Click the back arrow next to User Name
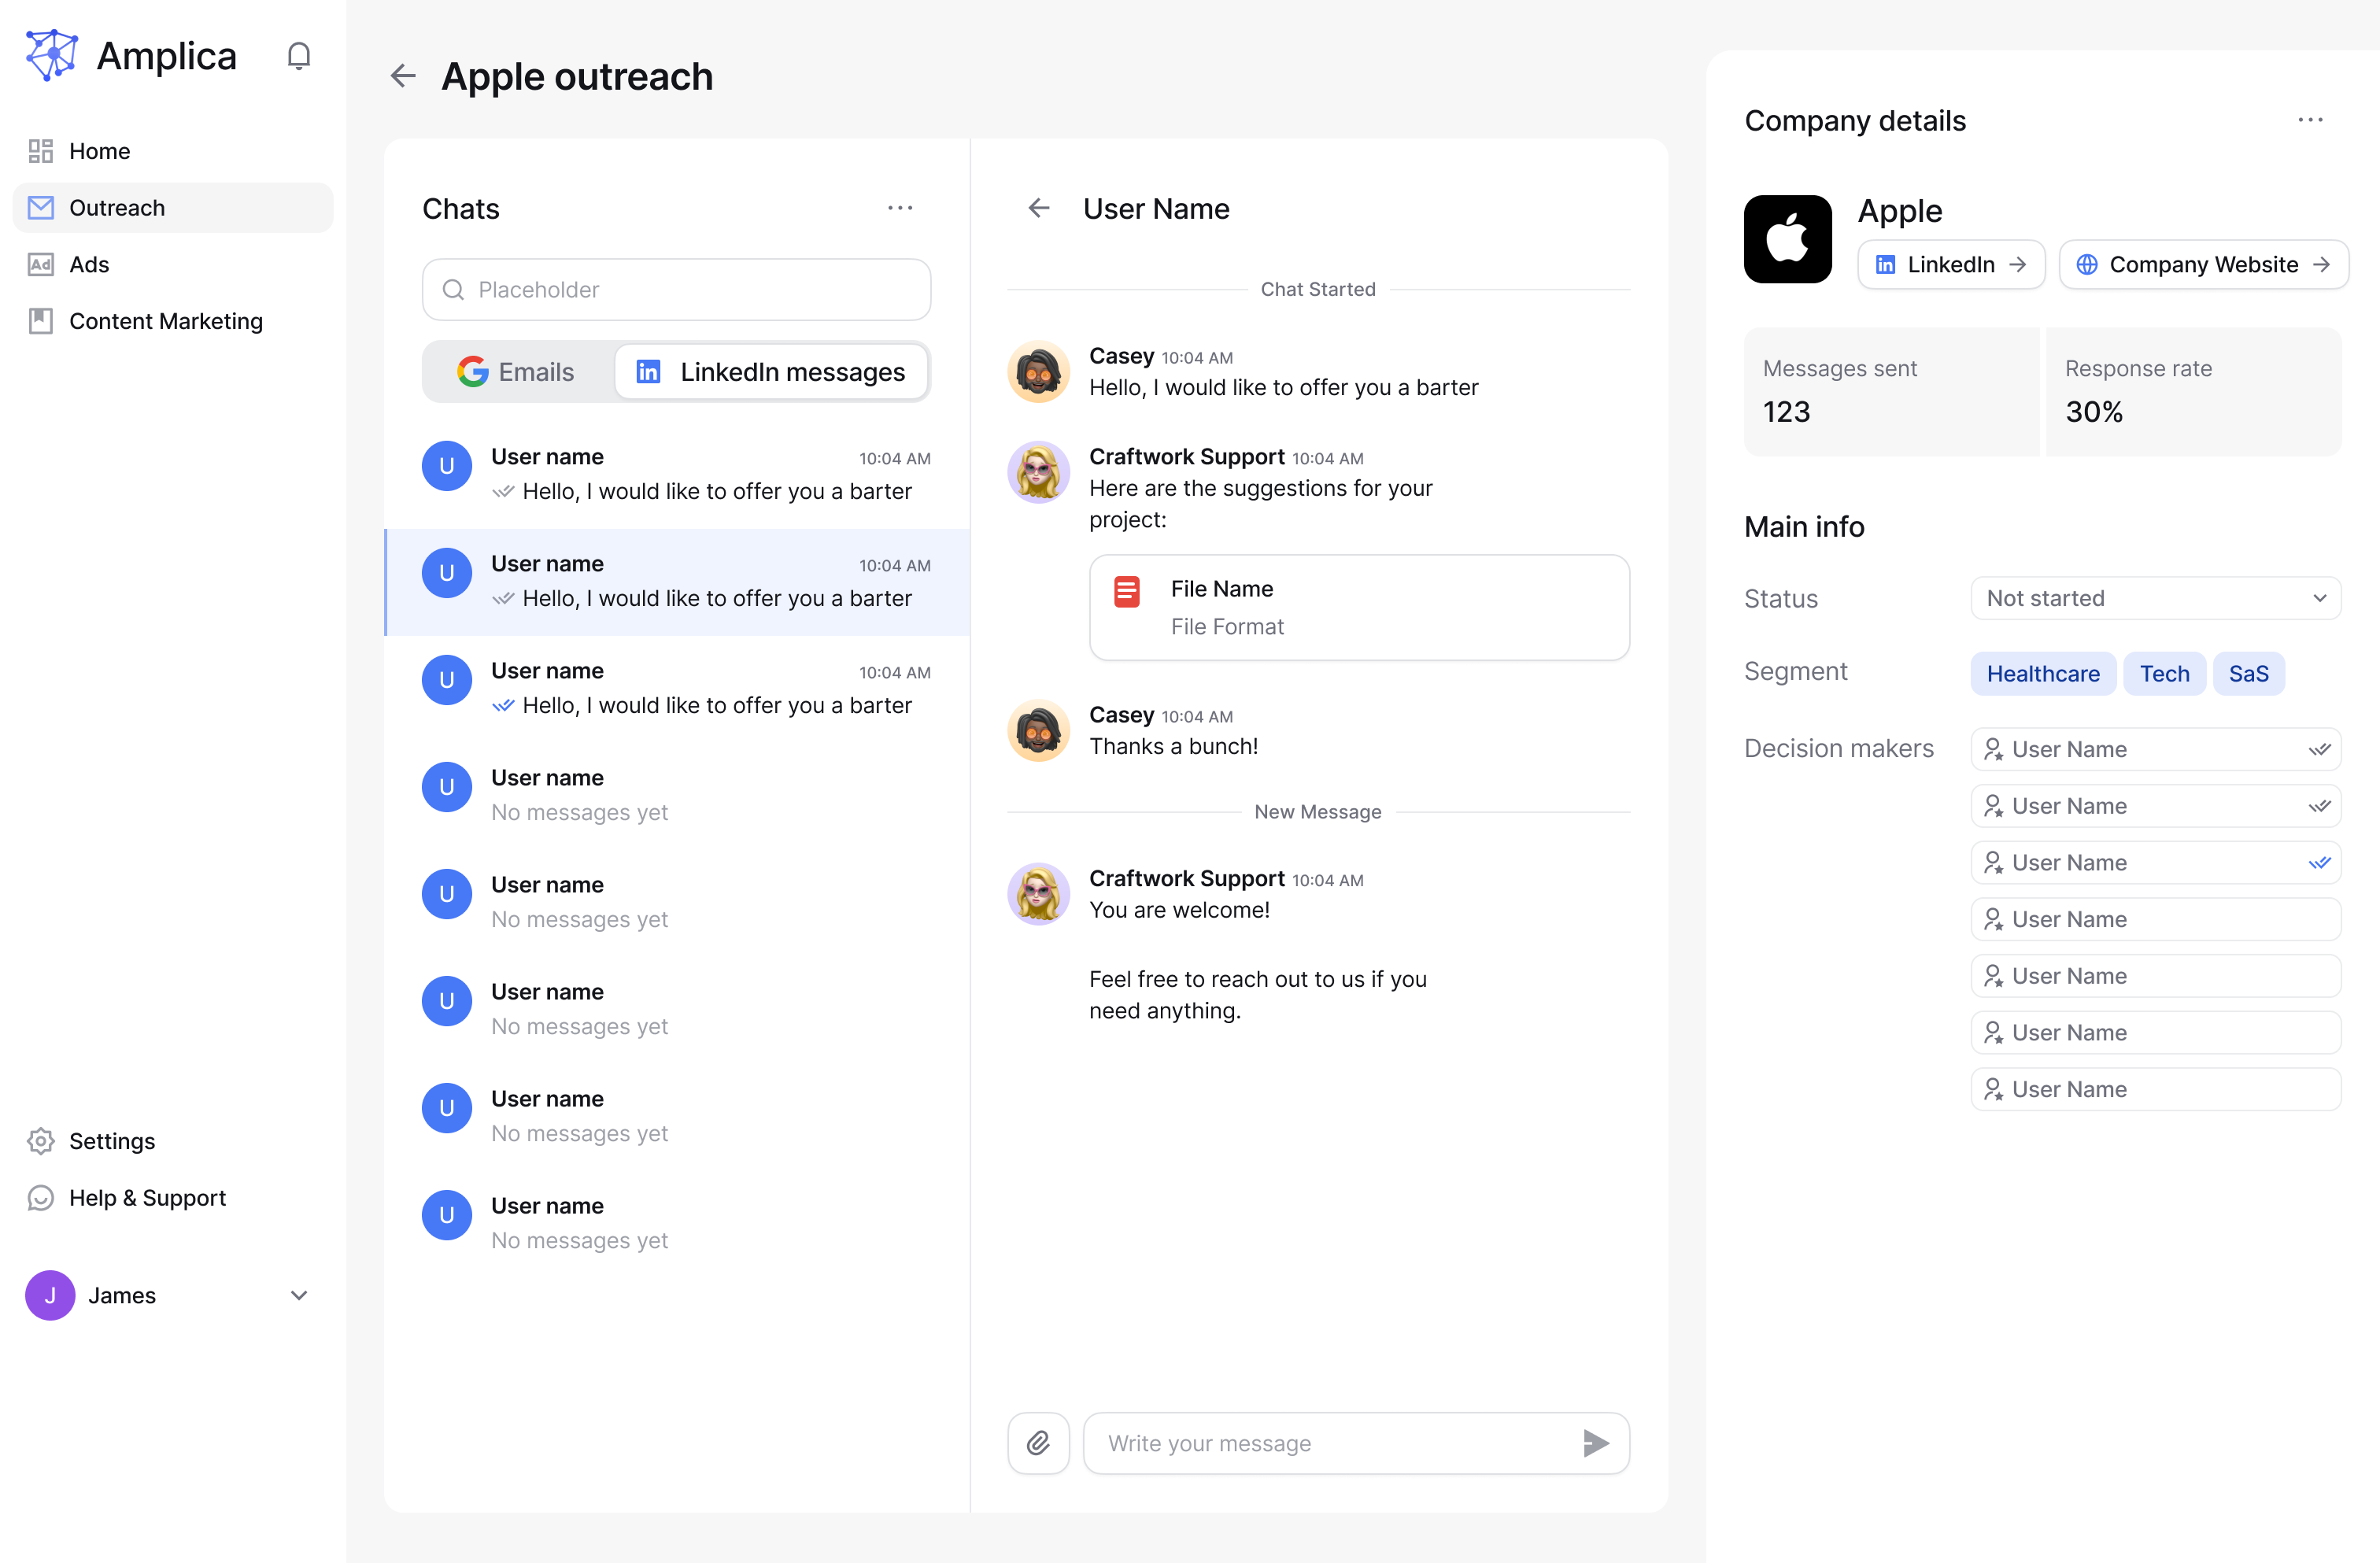 (x=1039, y=208)
